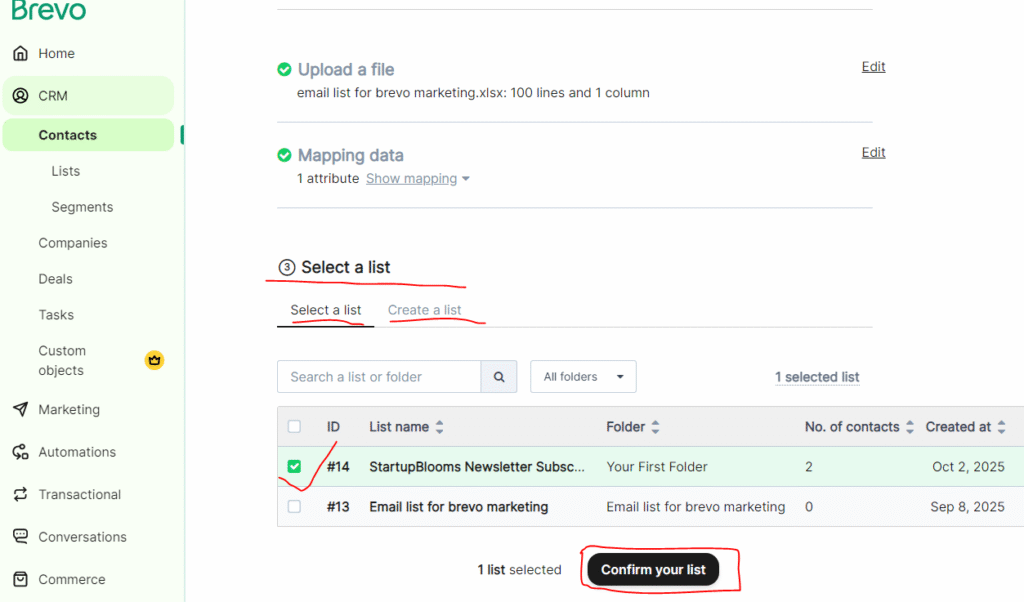The width and height of the screenshot is (1024, 602).
Task: Check the Email list for brevo marketing checkbox
Action: [294, 507]
